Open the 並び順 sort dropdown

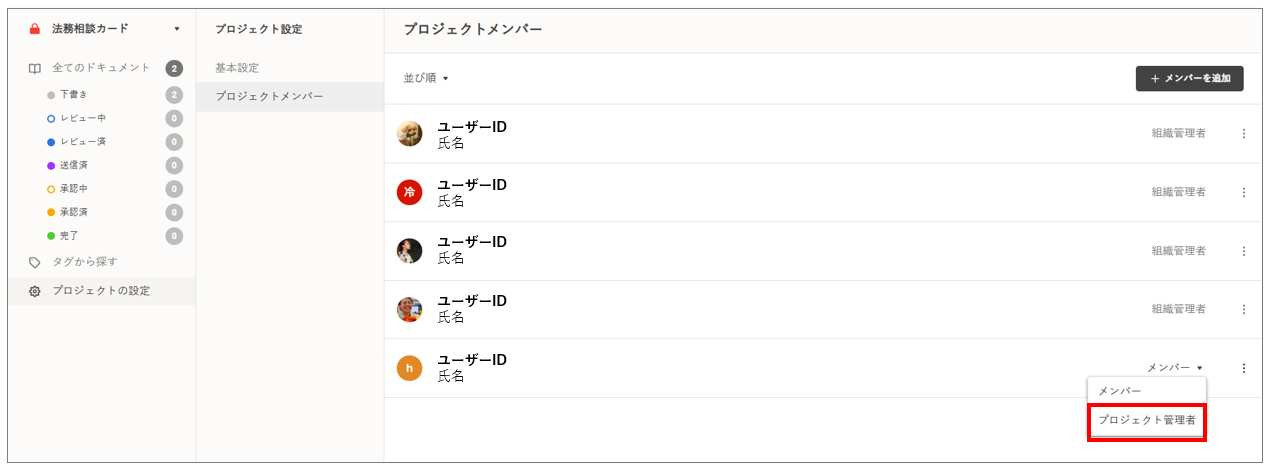[426, 78]
